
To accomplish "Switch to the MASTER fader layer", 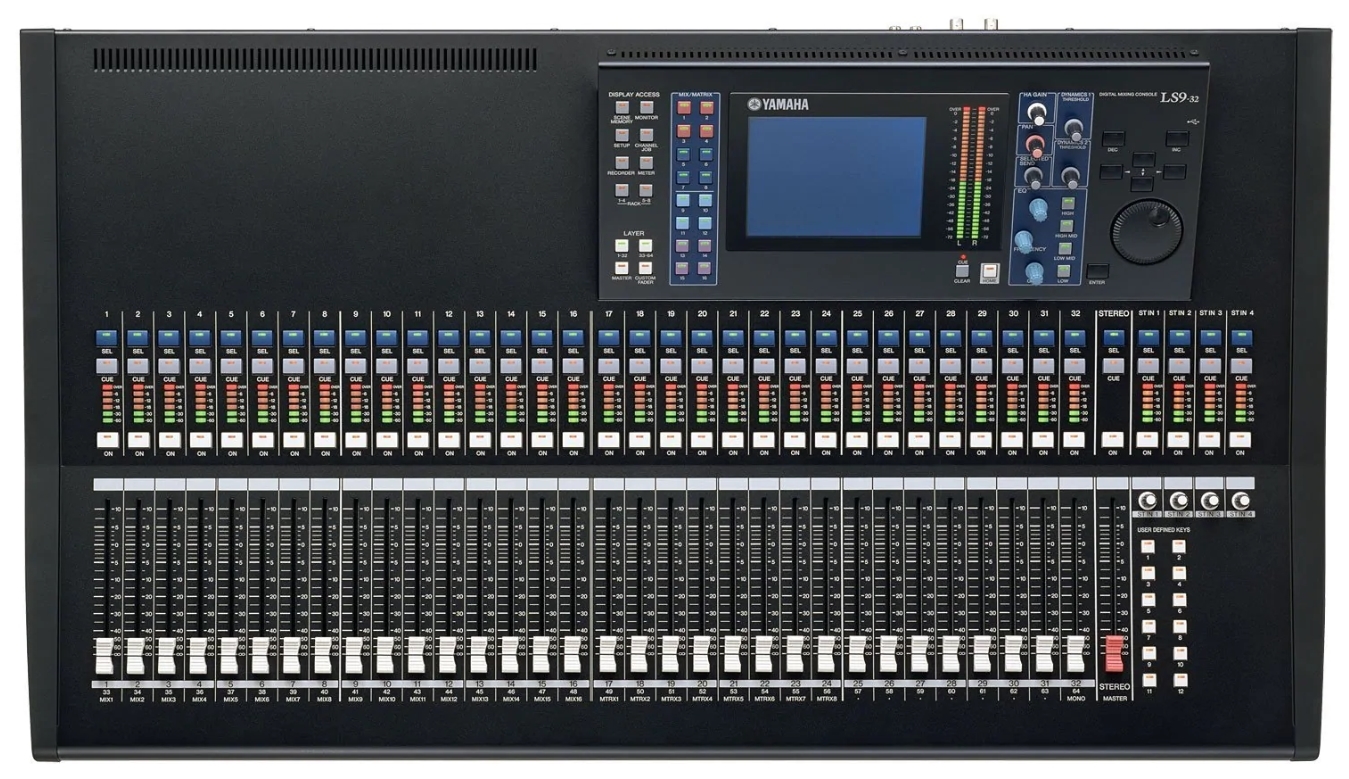I will 621,268.
